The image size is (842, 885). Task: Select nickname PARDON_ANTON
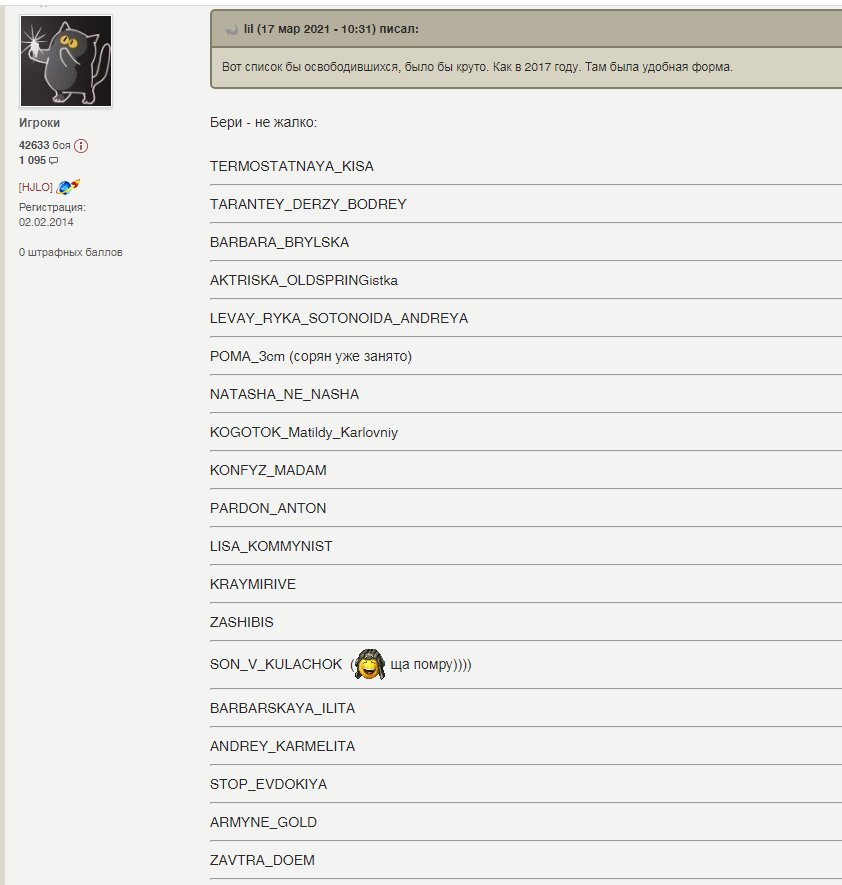(268, 509)
